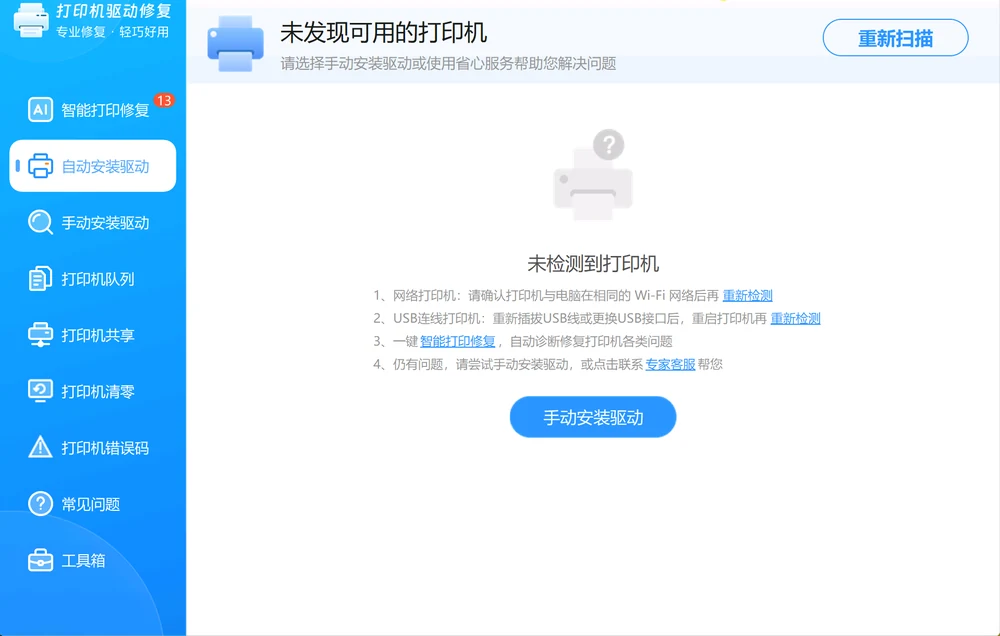
Task: Click the reset icon beside 打印机清零
Action: click(x=40, y=391)
